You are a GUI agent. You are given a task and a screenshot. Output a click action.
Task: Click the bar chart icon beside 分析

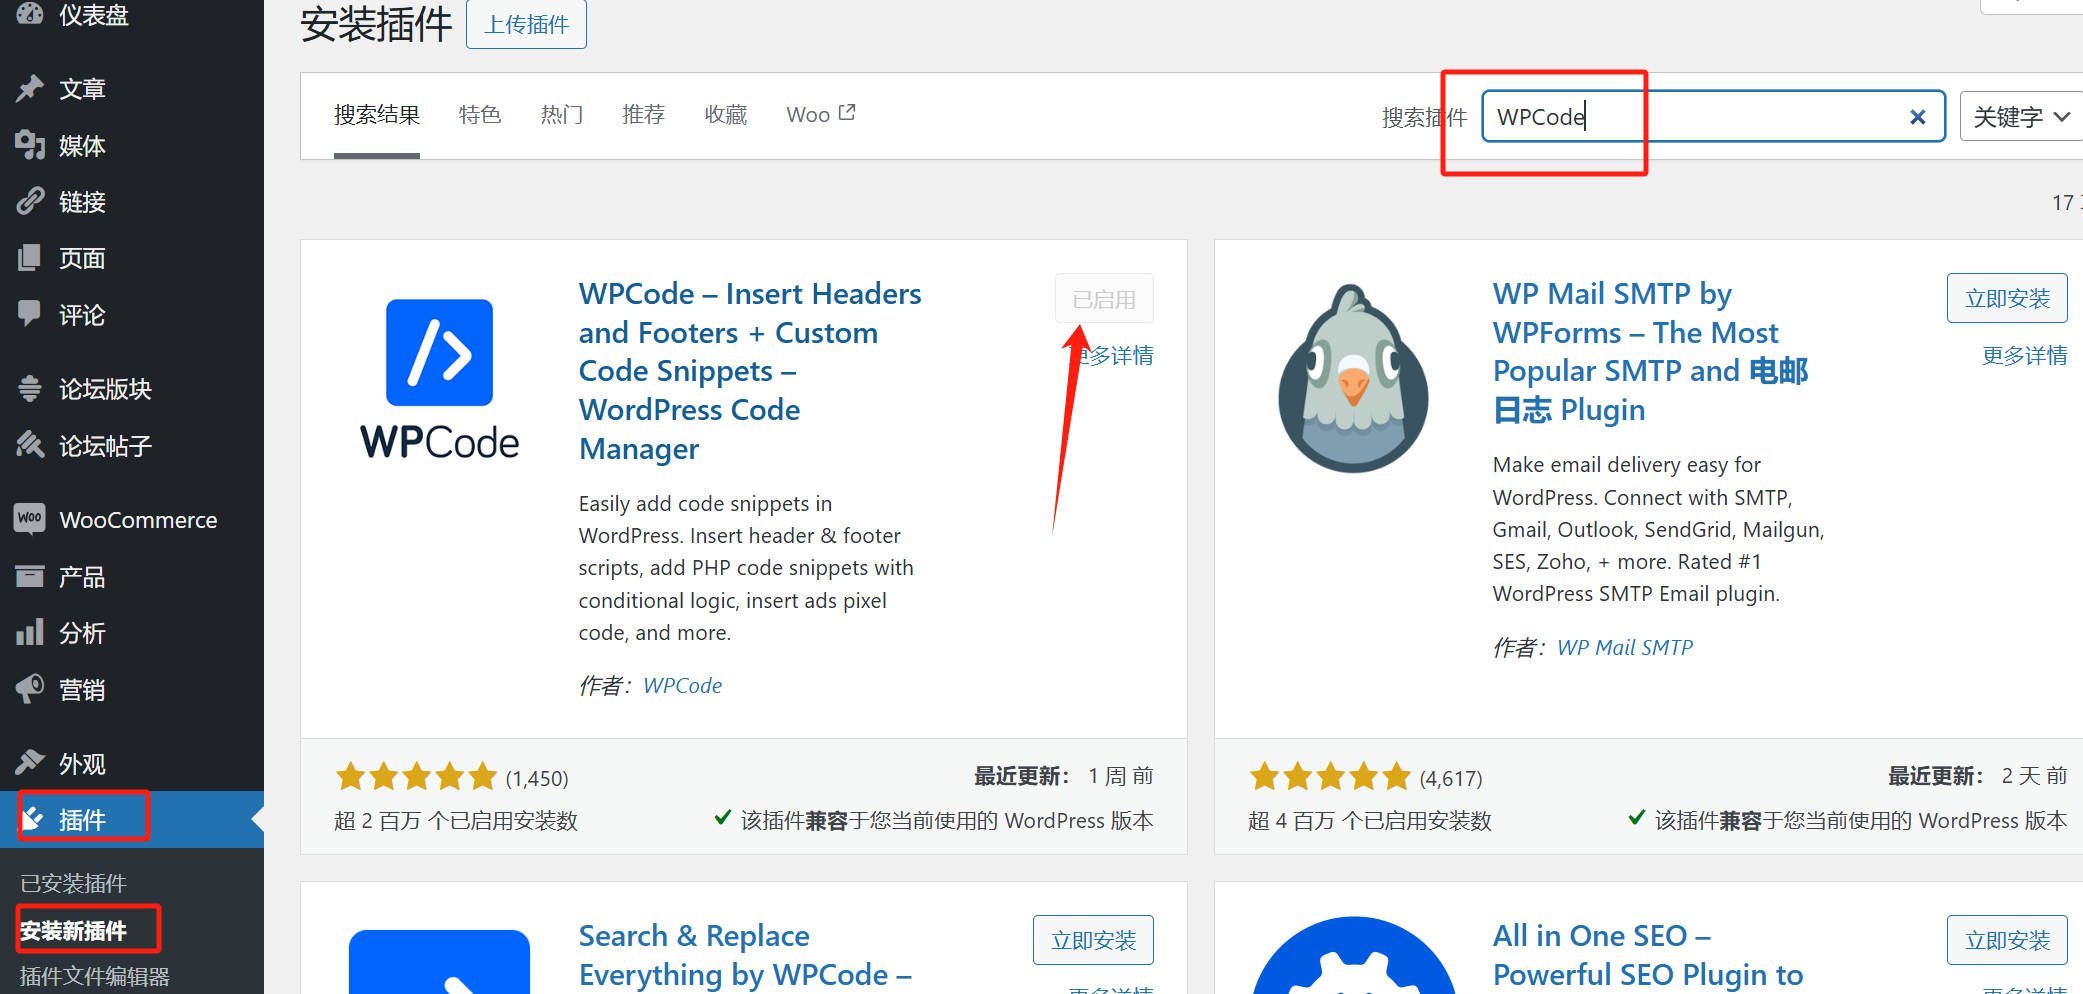click(30, 632)
